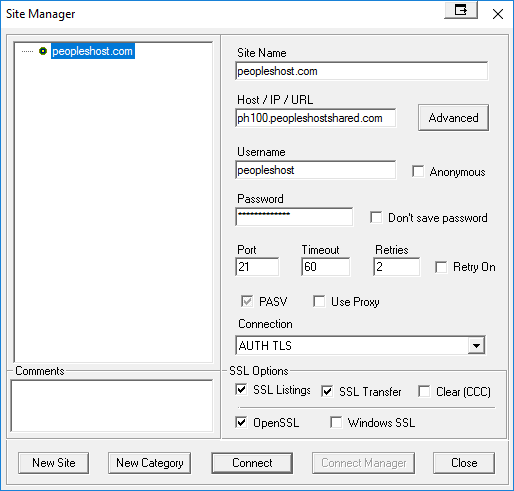Open the Advanced settings button
The height and width of the screenshot is (491, 514).
[453, 118]
